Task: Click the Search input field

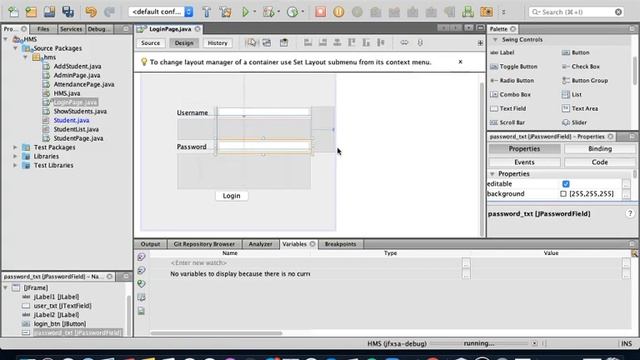Action: pos(576,12)
